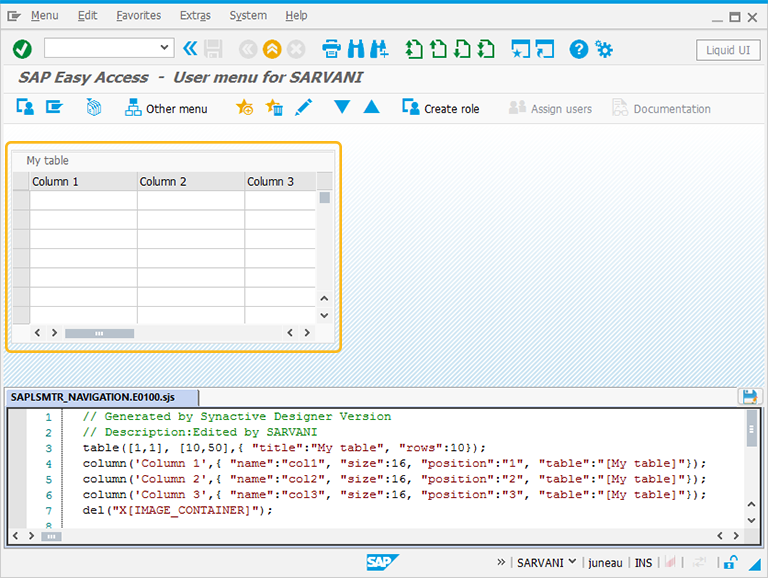Click the script editor vertical scroll thumb

coord(751,429)
